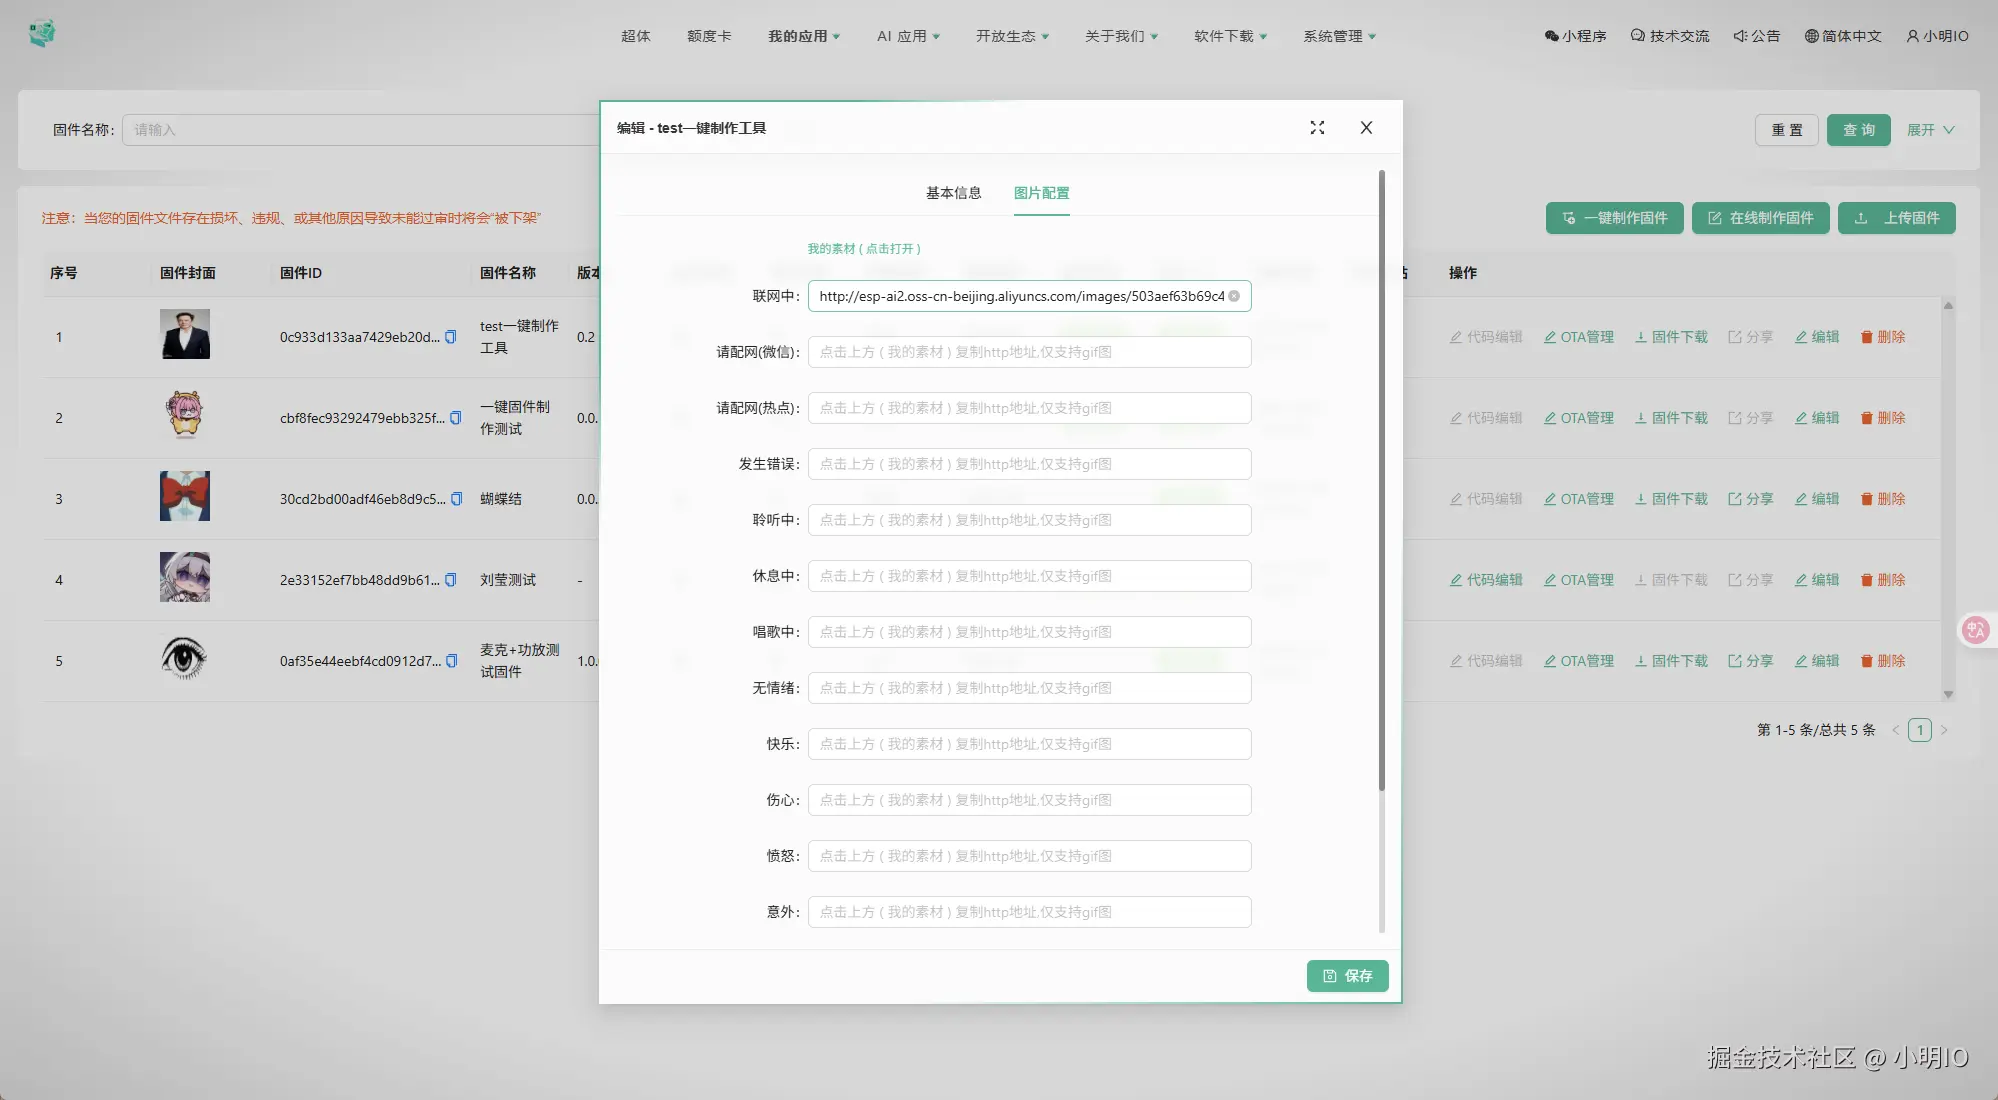The image size is (1998, 1100).
Task: Open 我的素材 materials link
Action: coord(864,249)
